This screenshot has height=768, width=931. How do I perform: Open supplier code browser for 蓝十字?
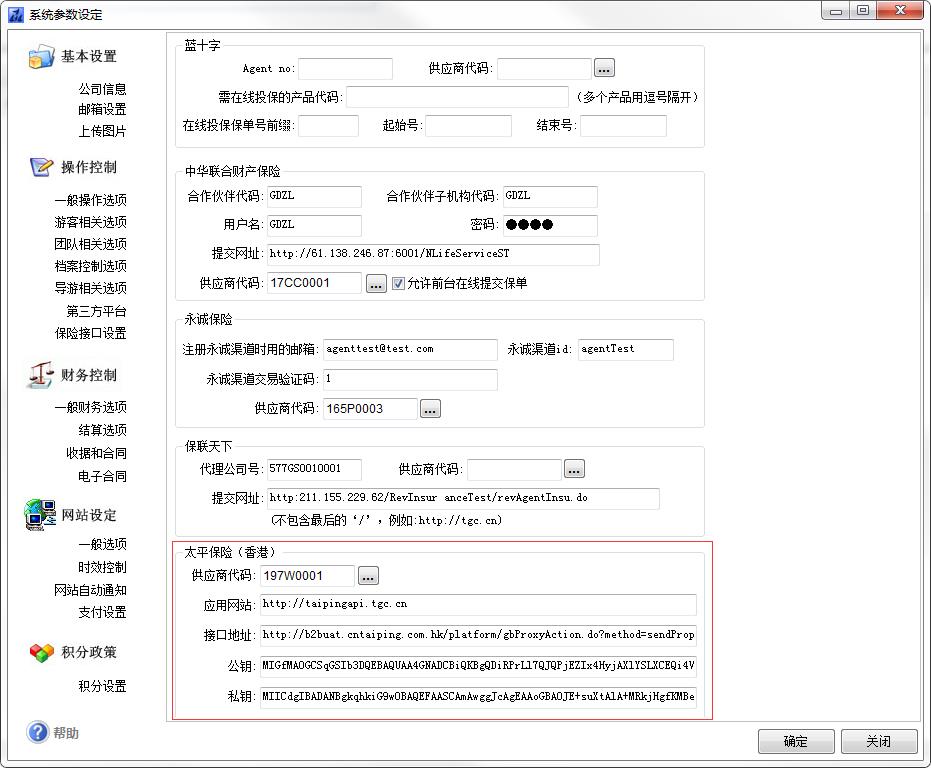tap(604, 69)
